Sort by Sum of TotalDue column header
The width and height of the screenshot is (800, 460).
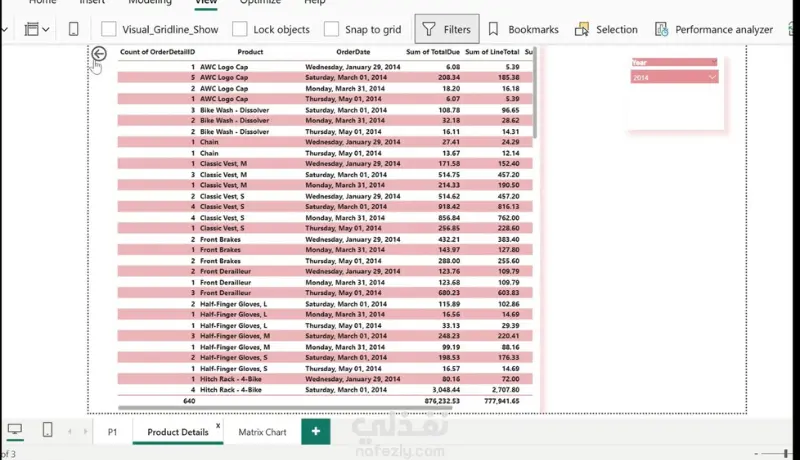coord(433,52)
